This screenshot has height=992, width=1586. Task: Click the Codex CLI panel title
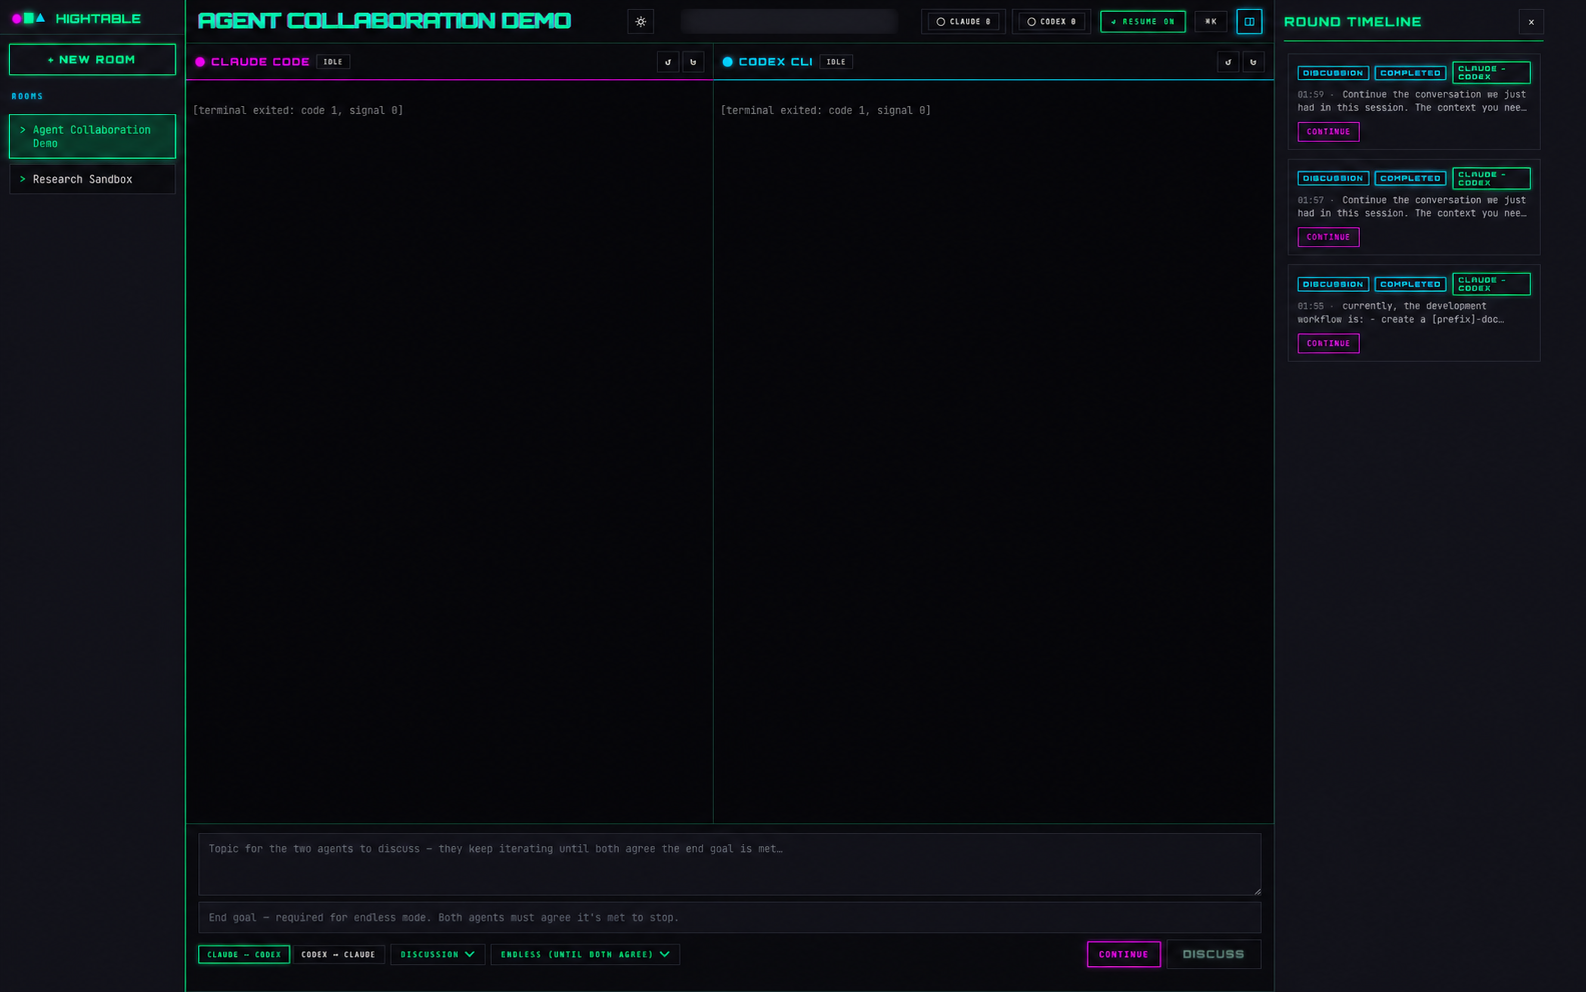coord(775,62)
